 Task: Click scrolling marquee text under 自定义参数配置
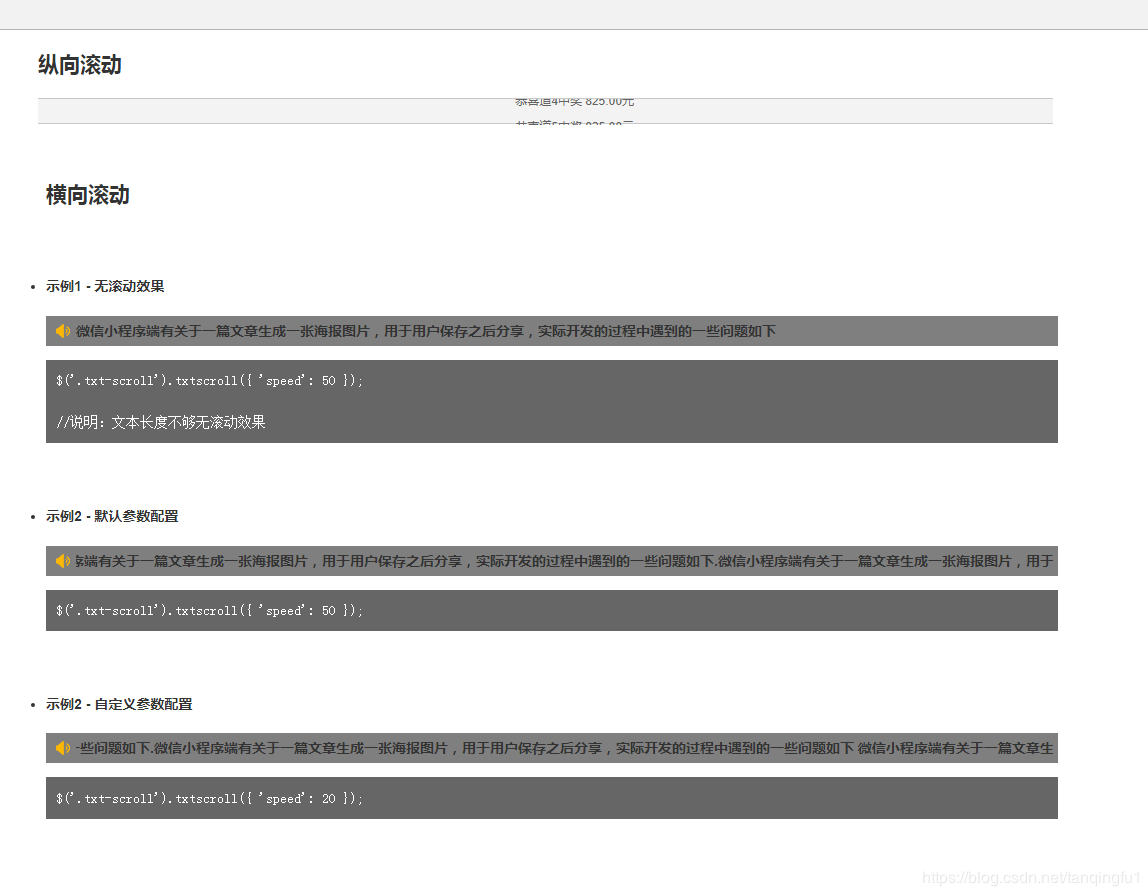tap(564, 748)
